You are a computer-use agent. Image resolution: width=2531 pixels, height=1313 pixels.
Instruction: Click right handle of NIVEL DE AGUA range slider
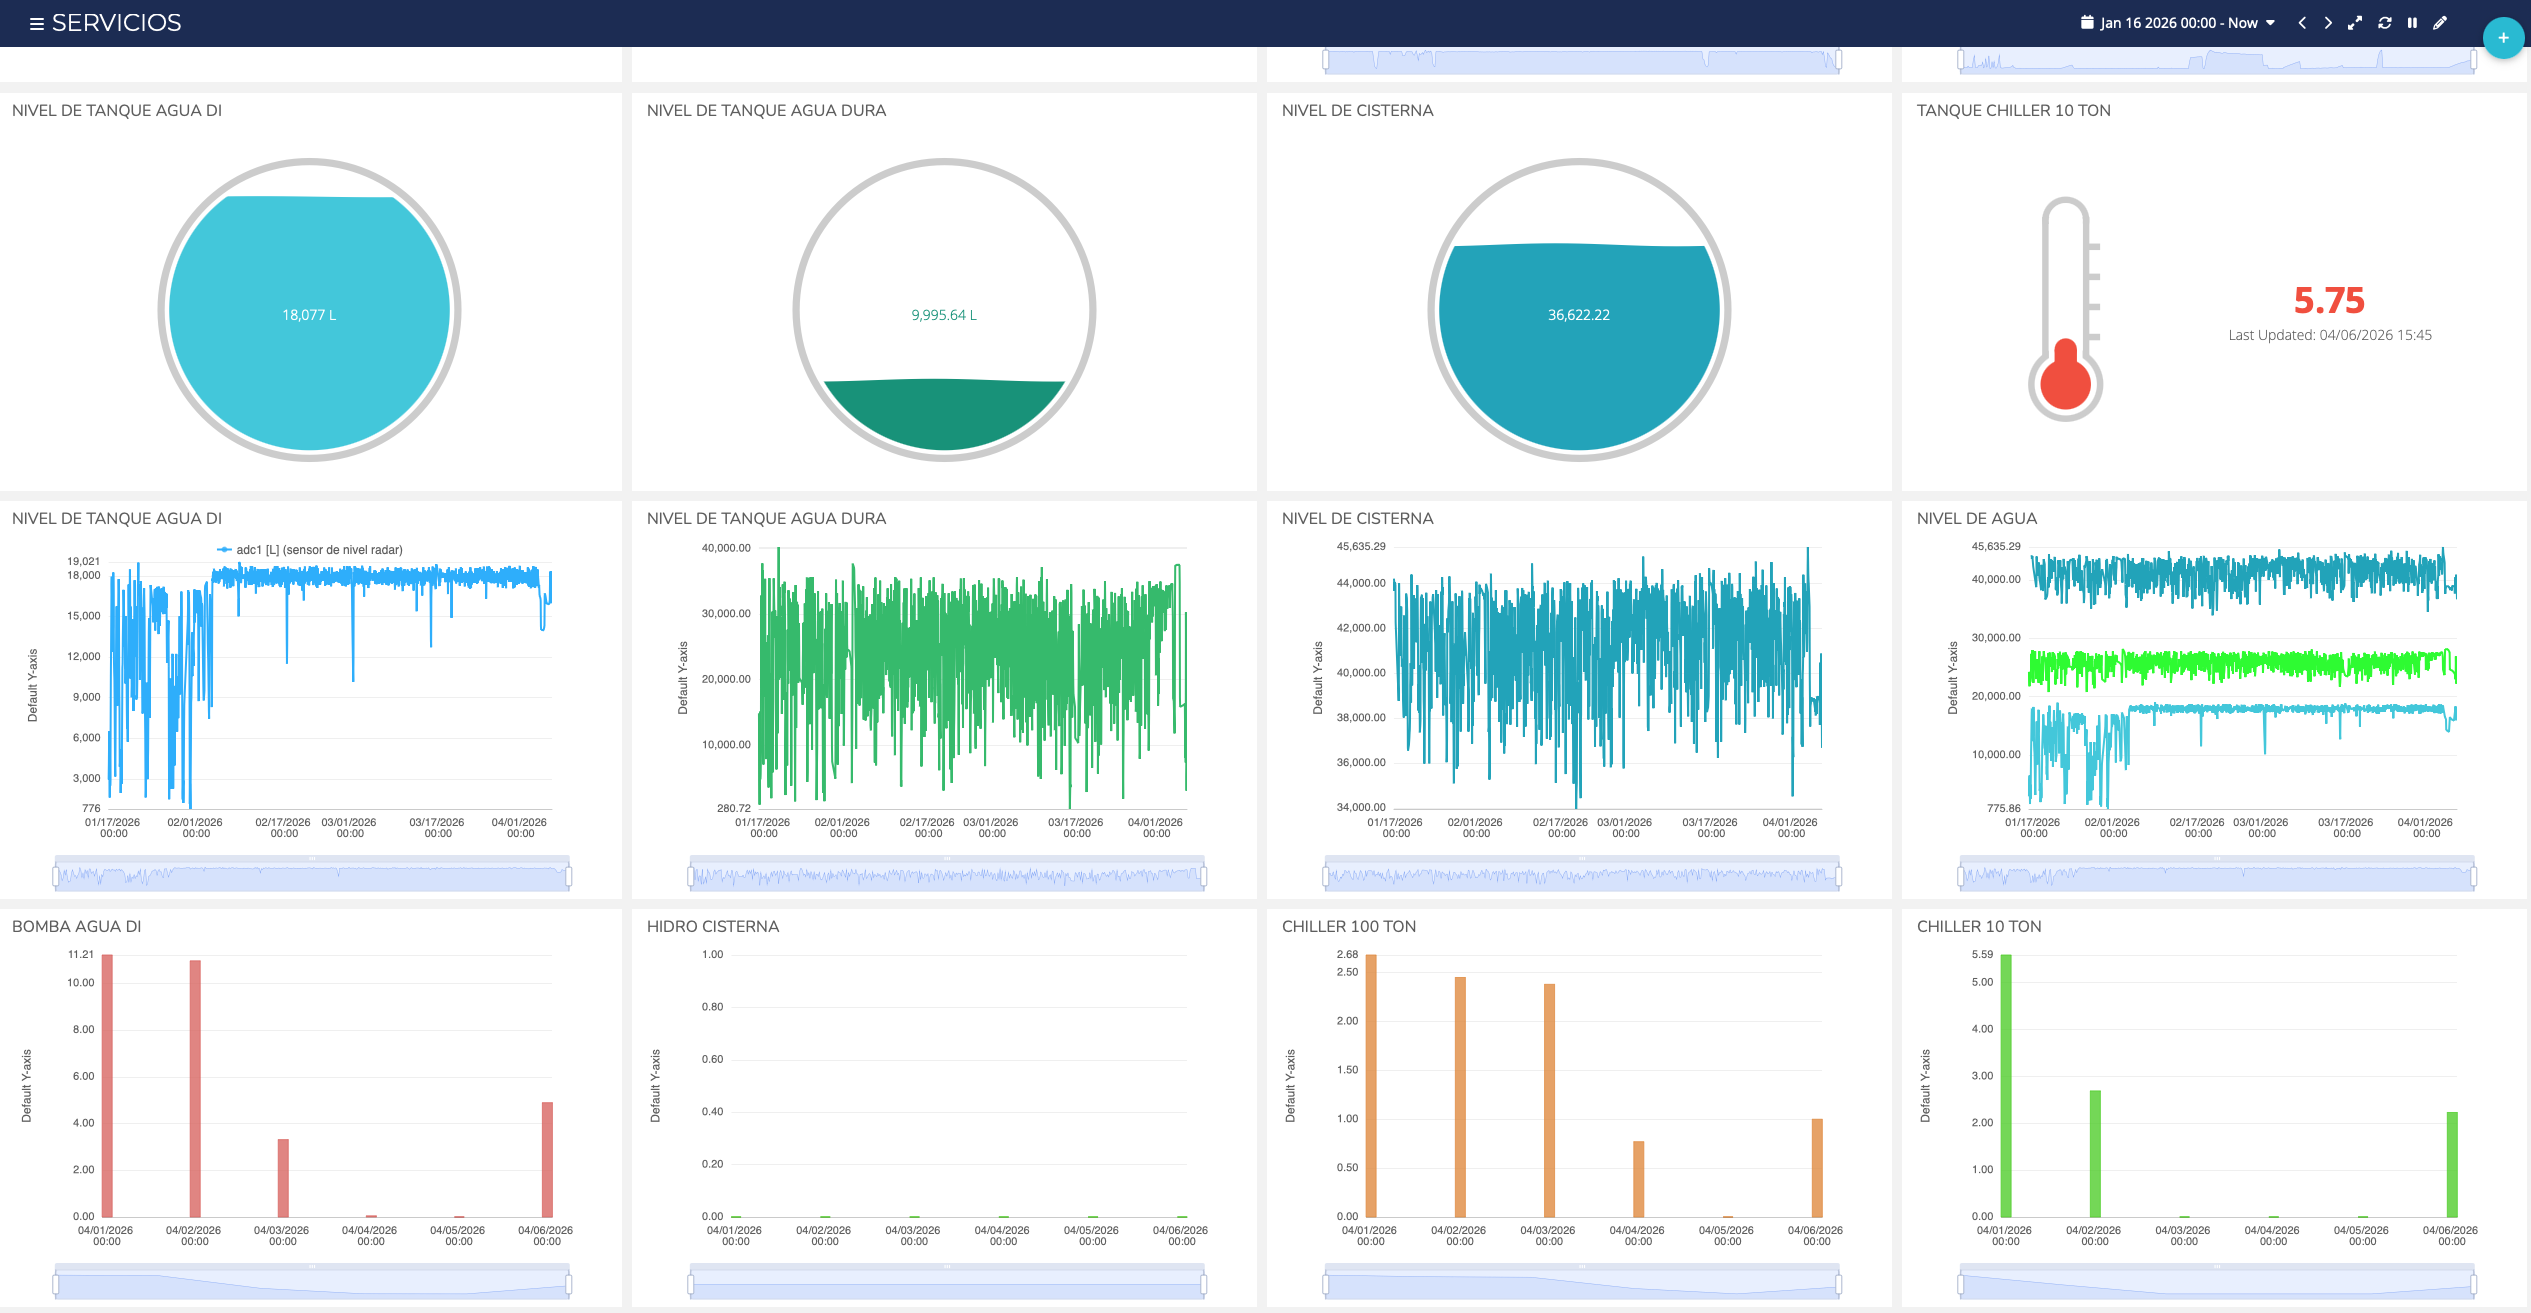[2473, 877]
